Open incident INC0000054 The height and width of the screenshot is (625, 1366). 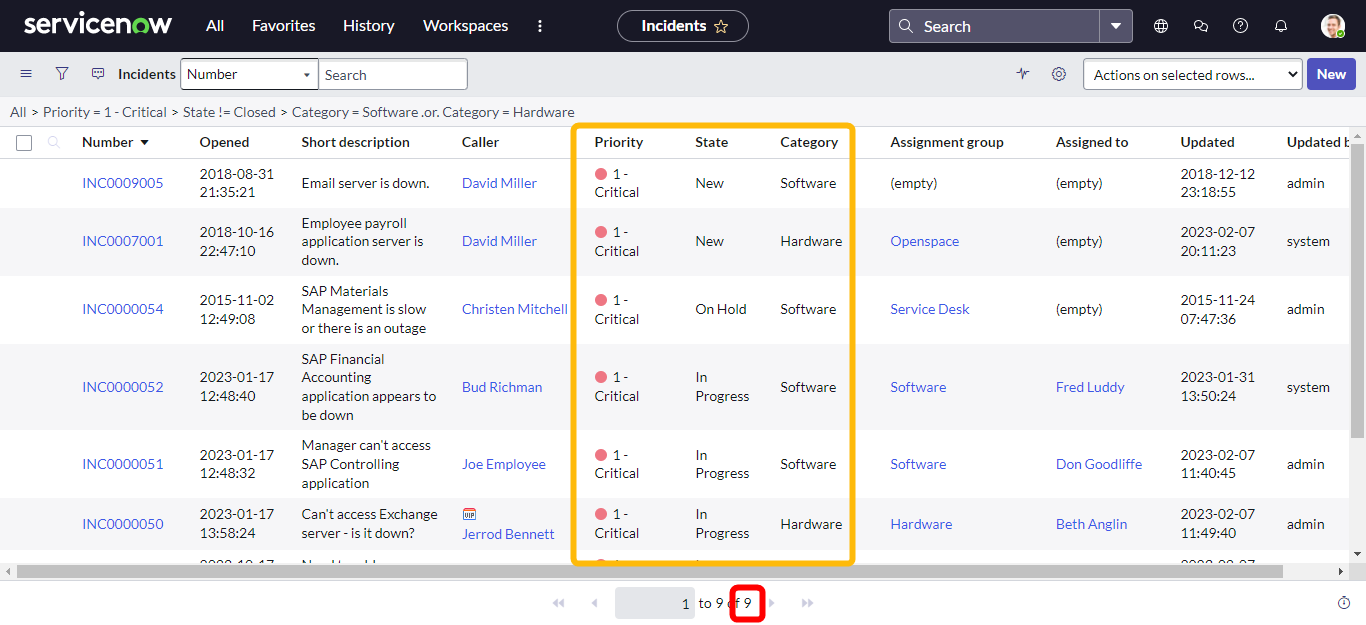coord(122,309)
